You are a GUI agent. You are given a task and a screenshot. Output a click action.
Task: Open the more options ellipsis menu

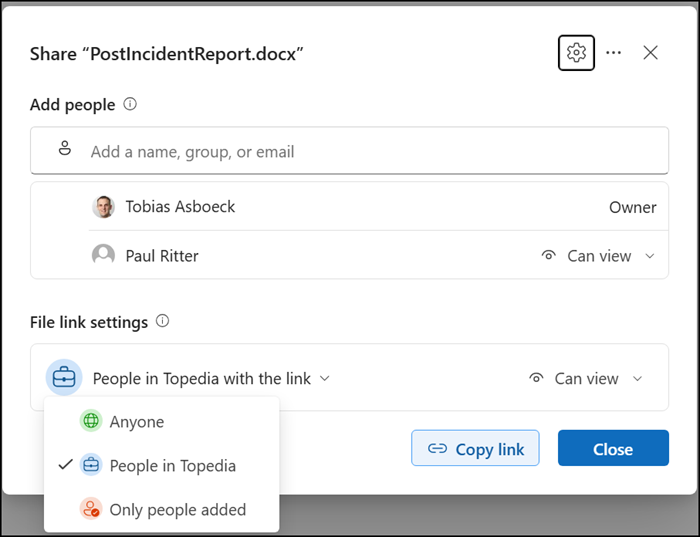(613, 53)
